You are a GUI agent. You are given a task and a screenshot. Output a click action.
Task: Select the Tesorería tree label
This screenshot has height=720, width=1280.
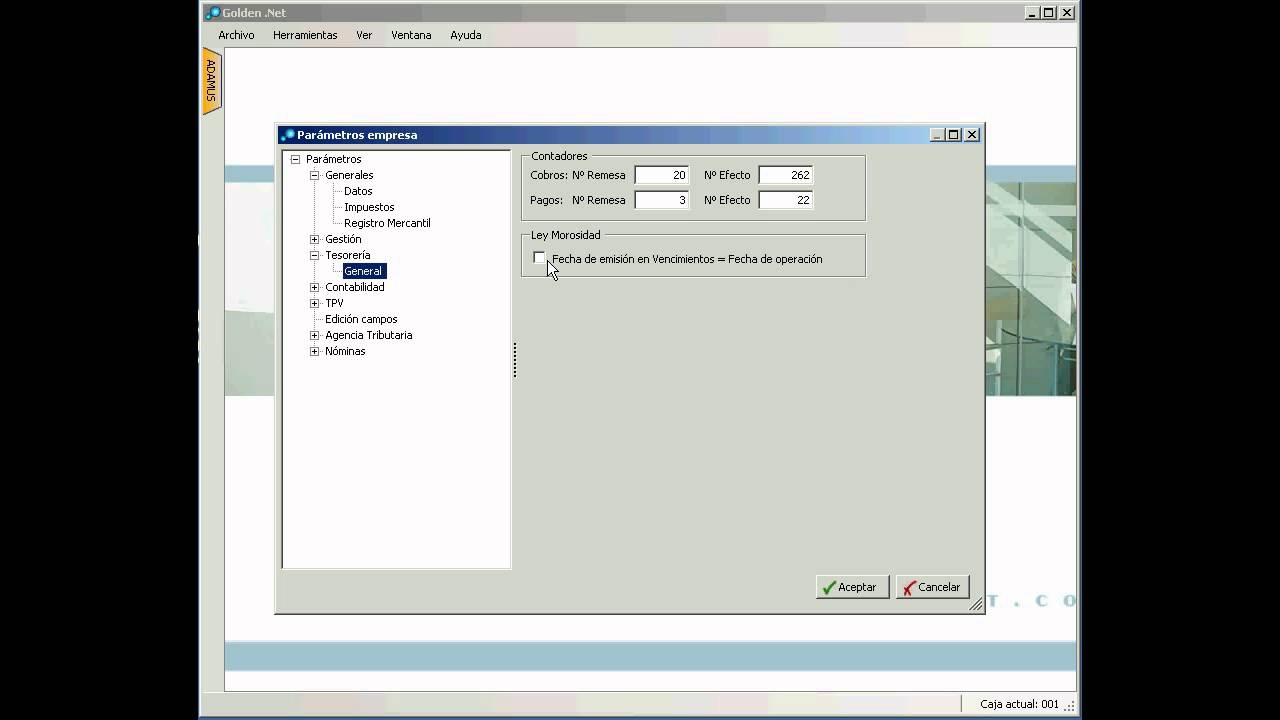click(347, 255)
